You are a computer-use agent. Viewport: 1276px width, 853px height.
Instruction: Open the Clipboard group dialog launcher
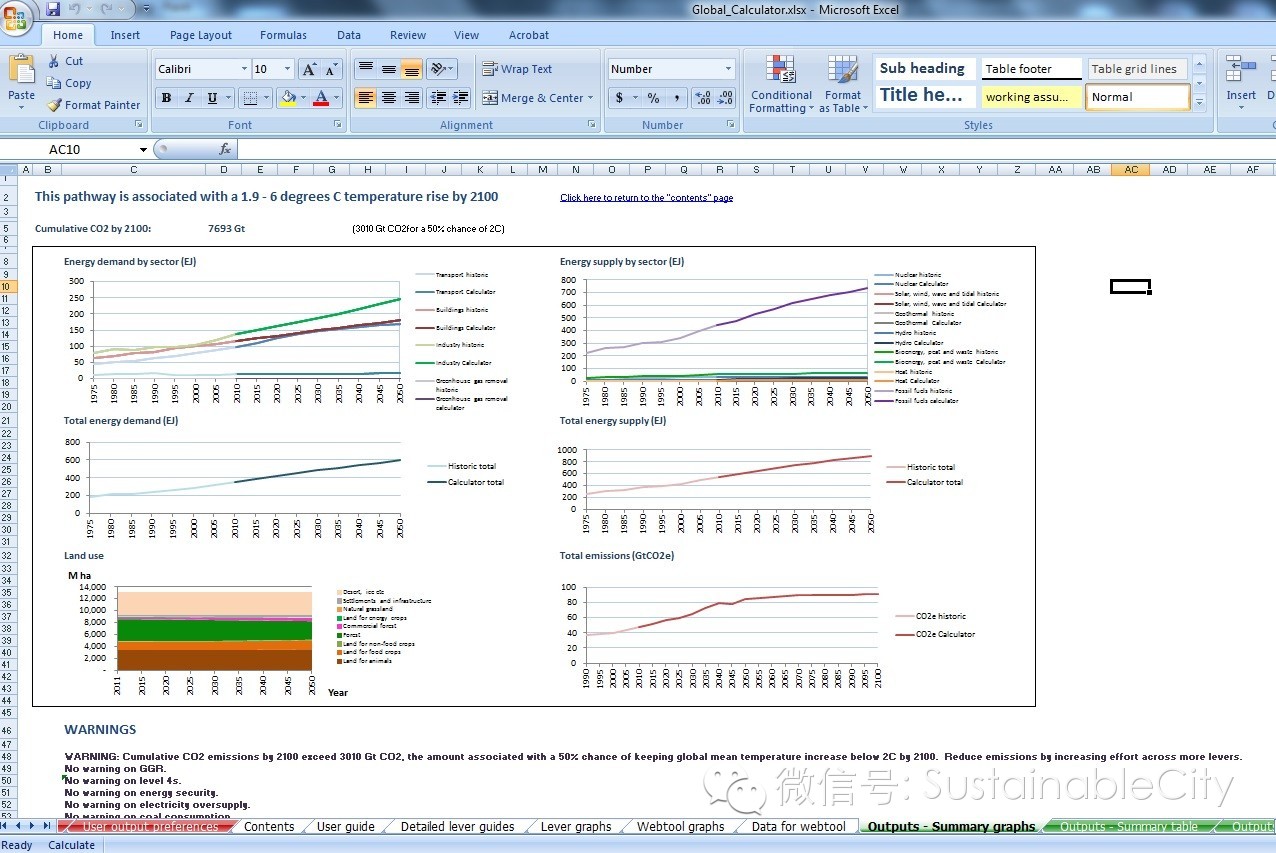[x=138, y=125]
